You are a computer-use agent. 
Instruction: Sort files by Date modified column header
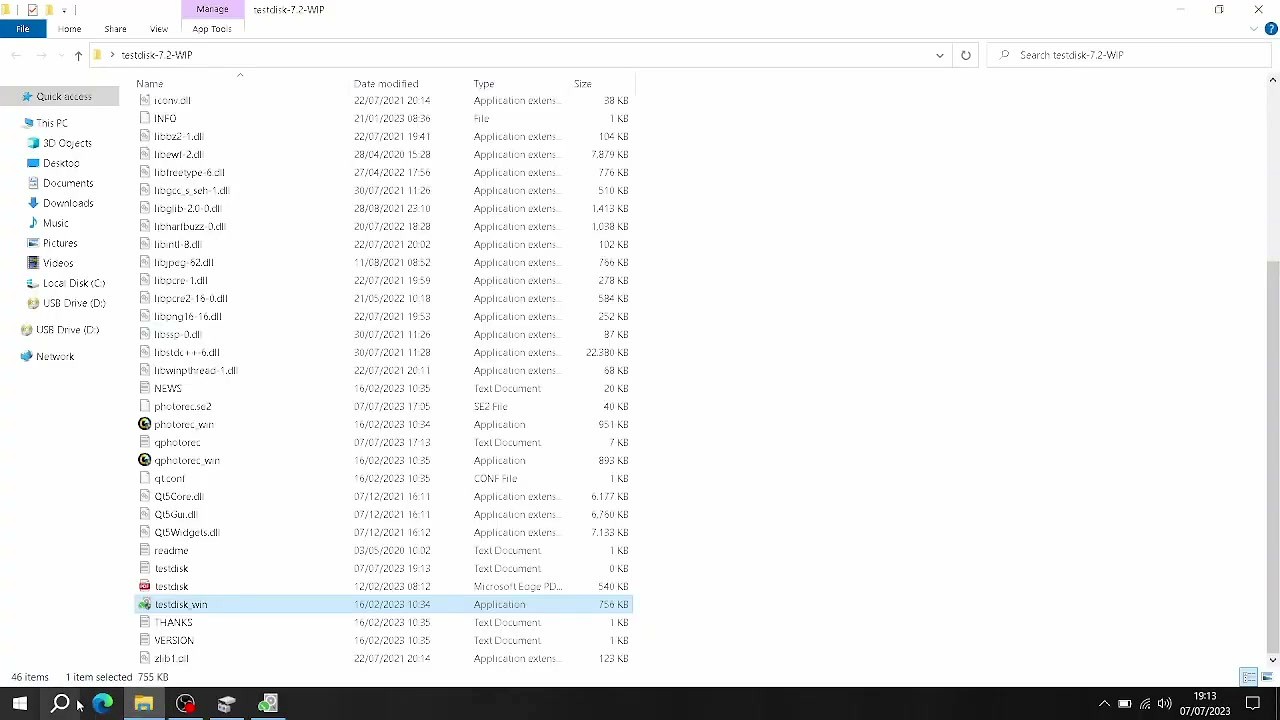point(386,84)
